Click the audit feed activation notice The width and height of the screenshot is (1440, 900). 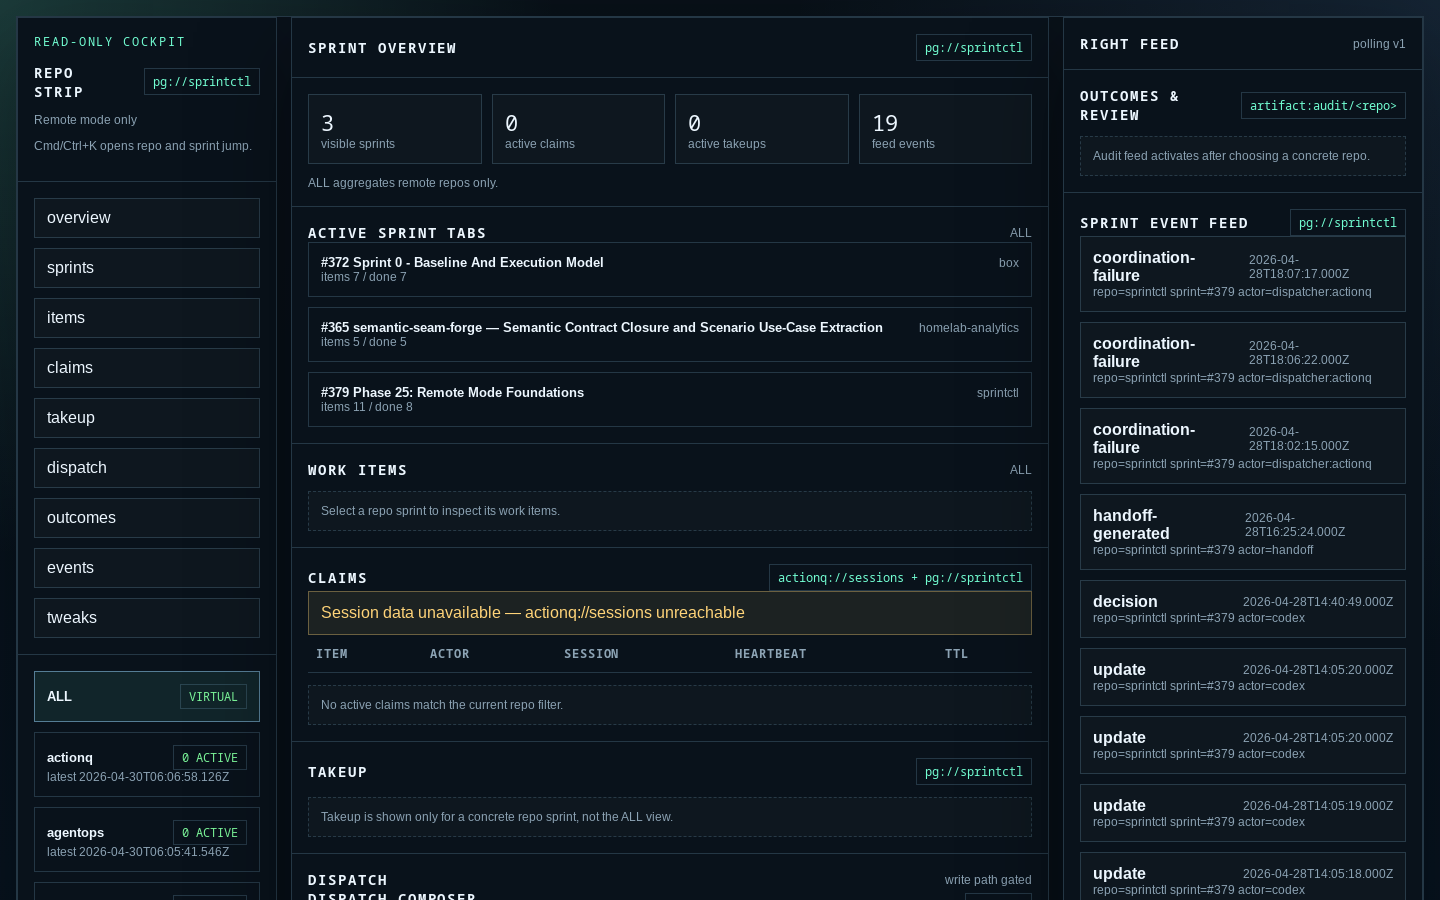(x=1243, y=156)
